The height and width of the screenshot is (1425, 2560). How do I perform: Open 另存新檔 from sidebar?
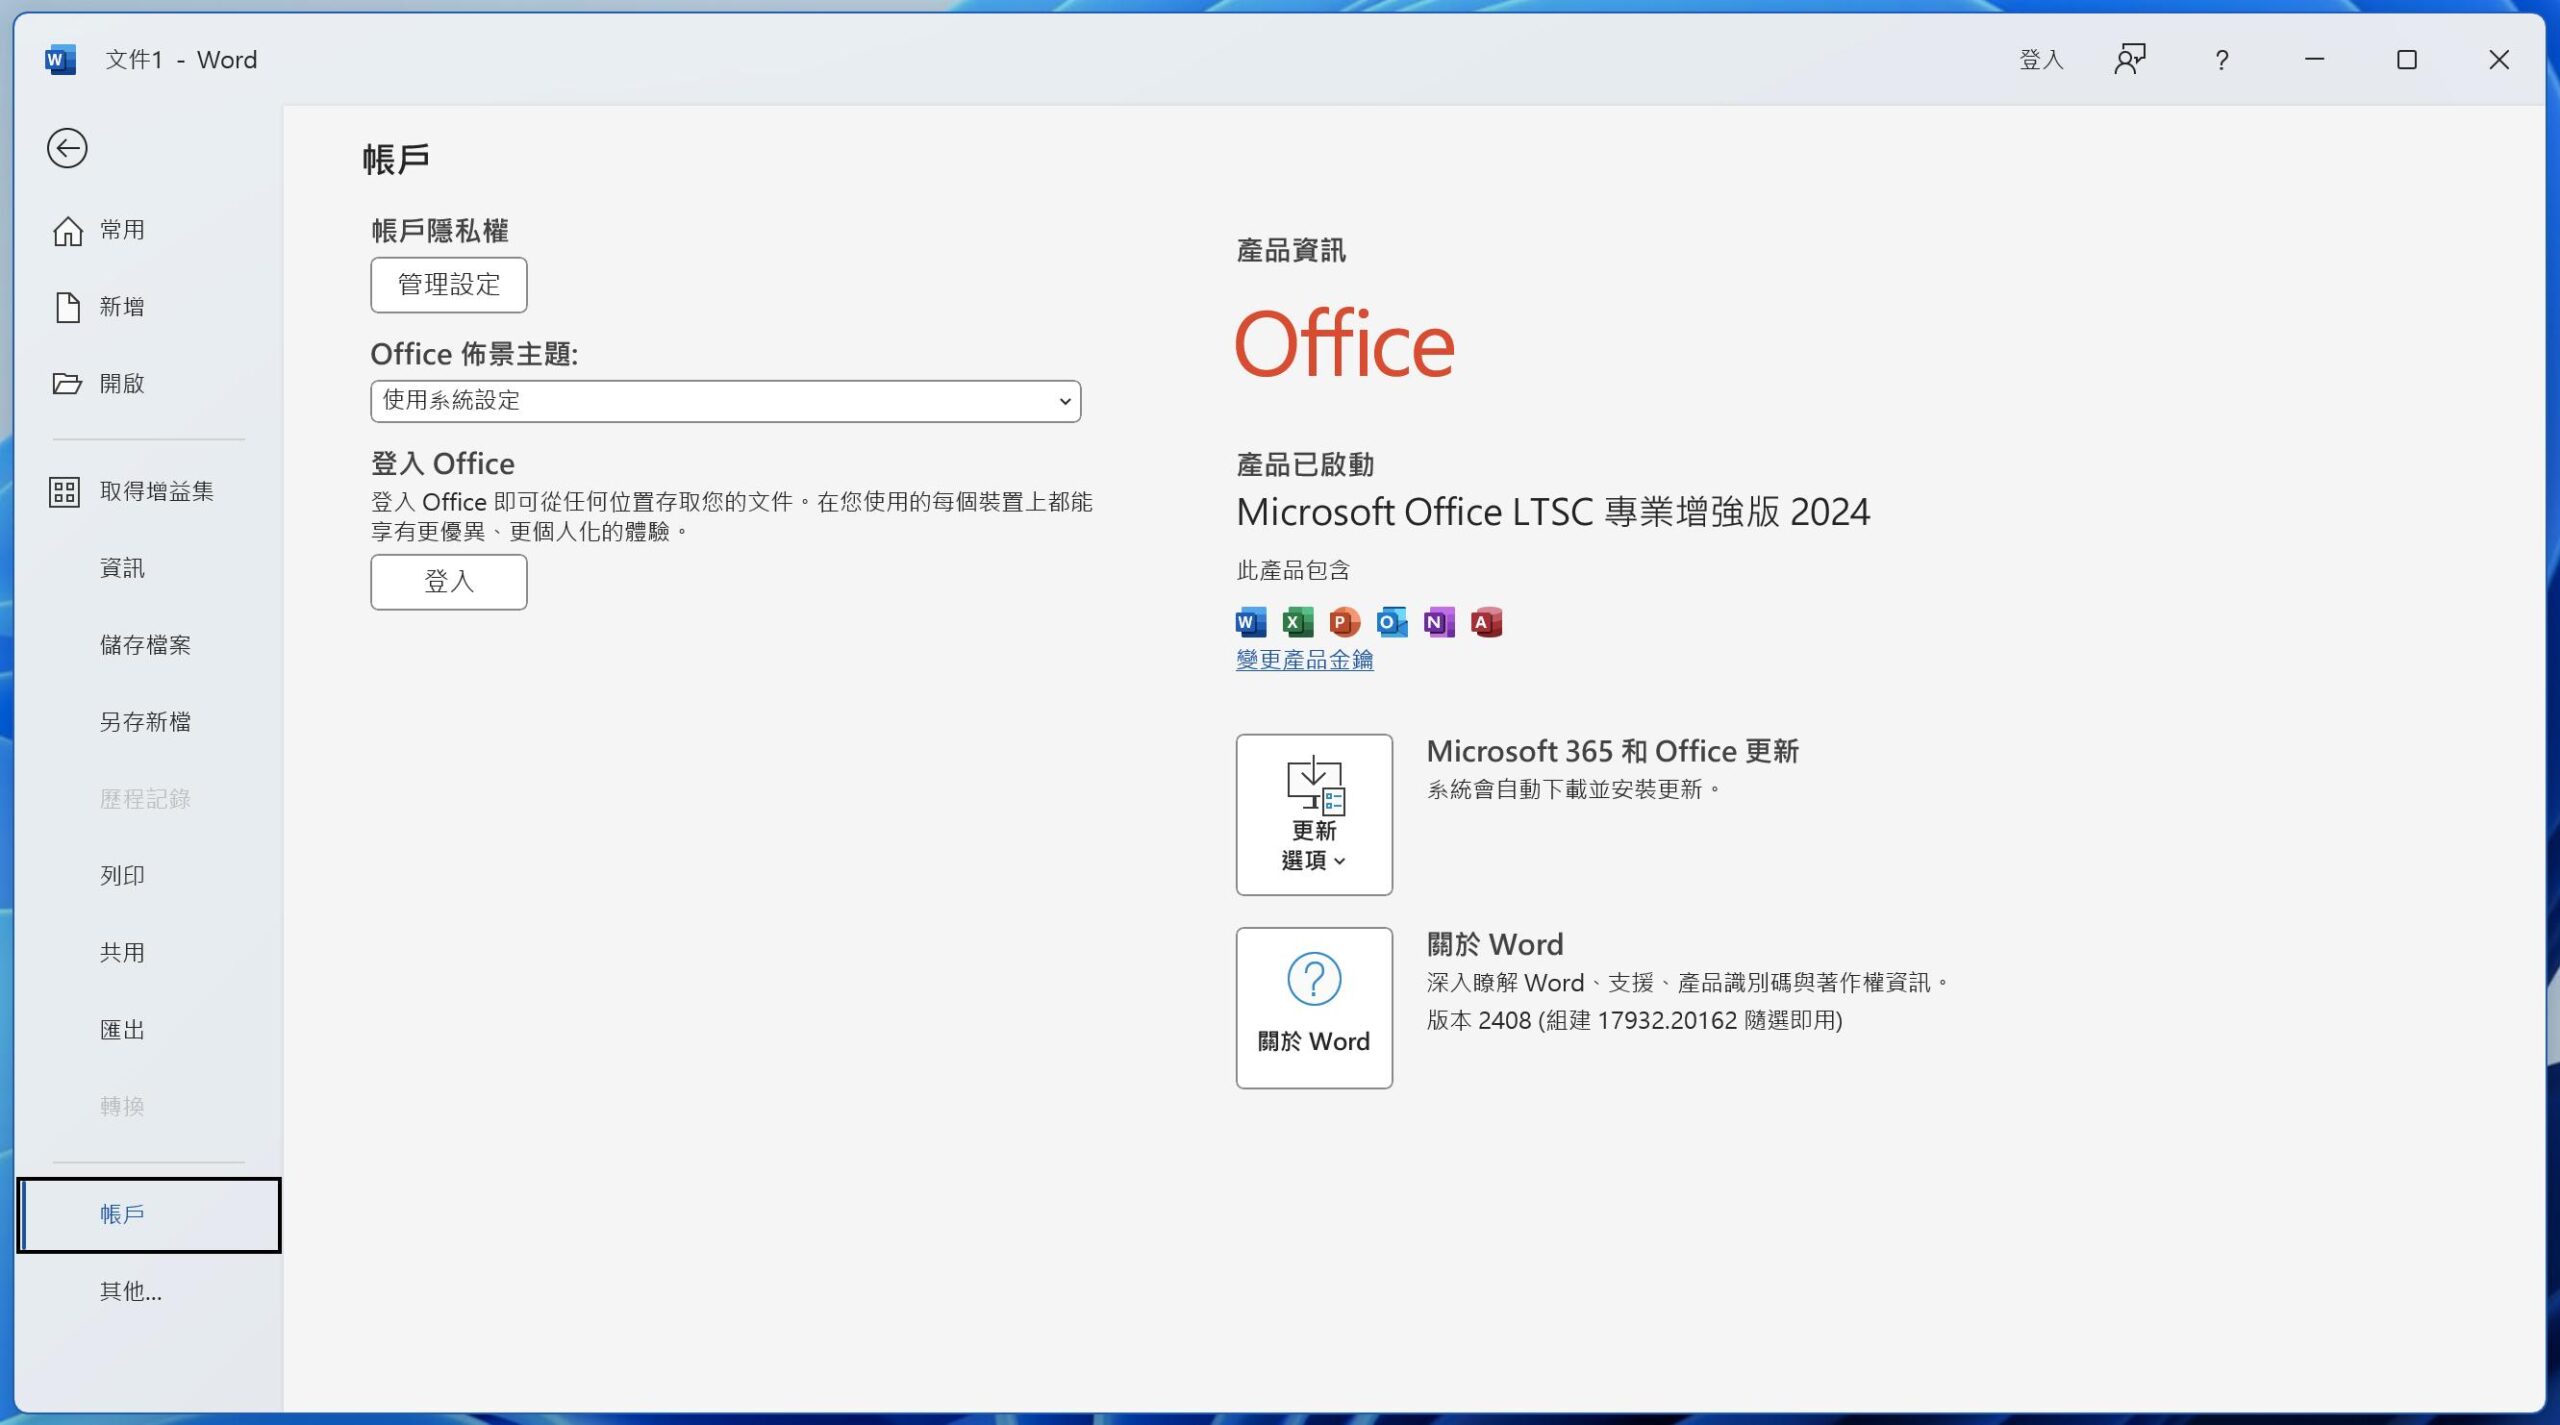pos(144,722)
